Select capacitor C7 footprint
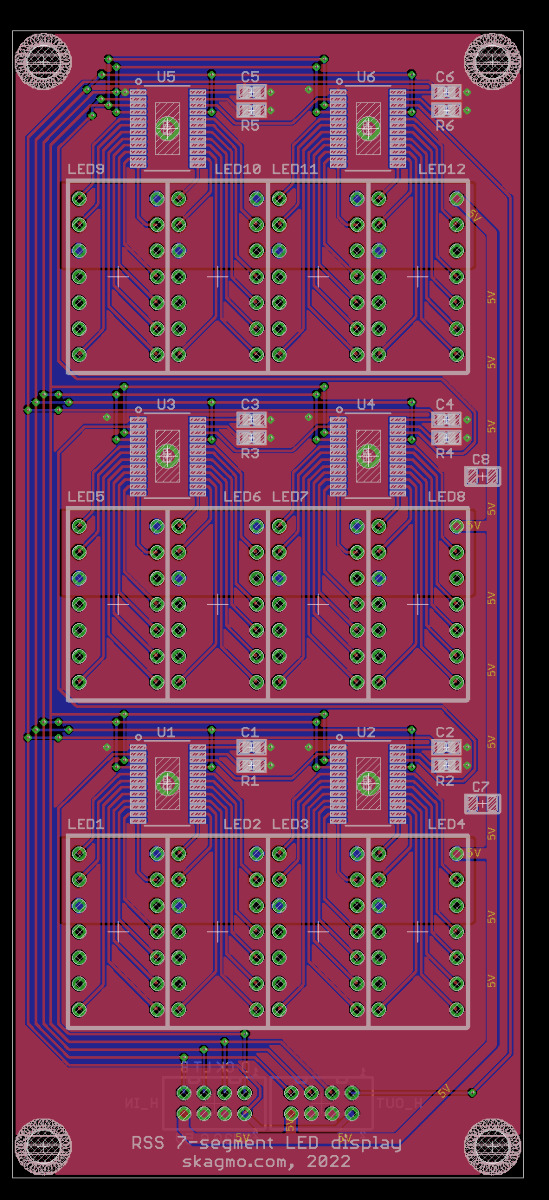Screen dimensions: 549x1200 pyautogui.click(x=482, y=804)
